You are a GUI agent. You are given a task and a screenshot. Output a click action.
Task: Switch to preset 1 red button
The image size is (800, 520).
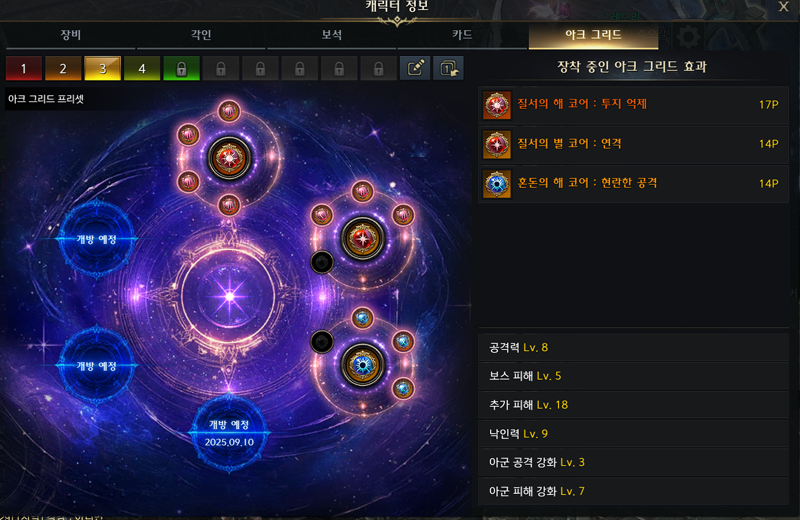point(23,68)
